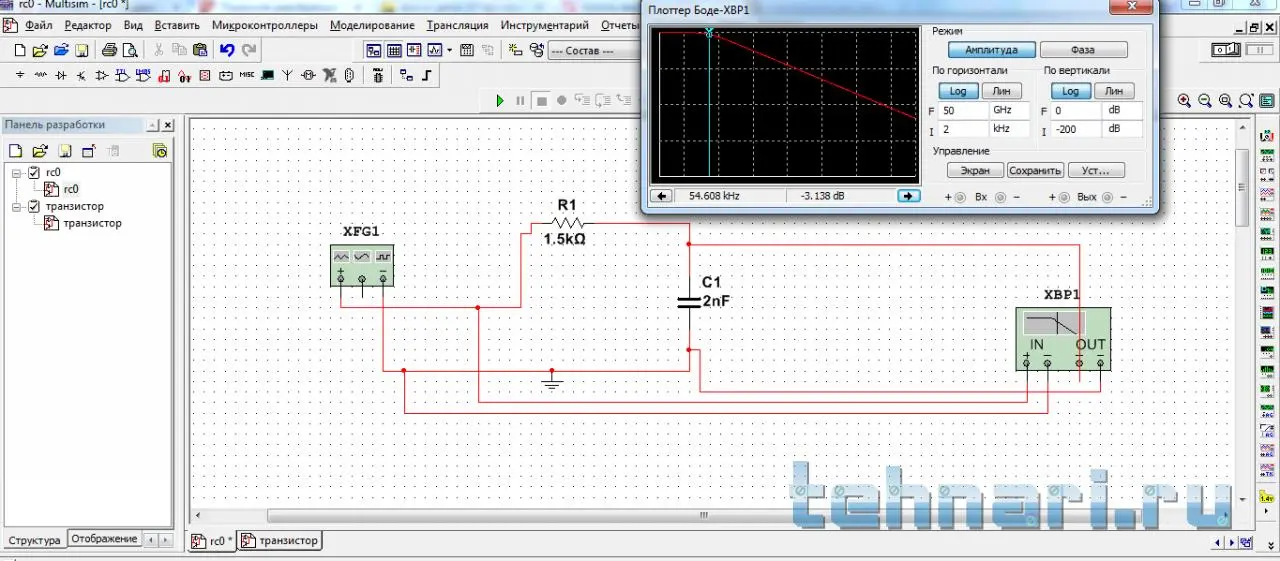Switch to the Отображение panel tab
The height and width of the screenshot is (561, 1280).
click(104, 539)
